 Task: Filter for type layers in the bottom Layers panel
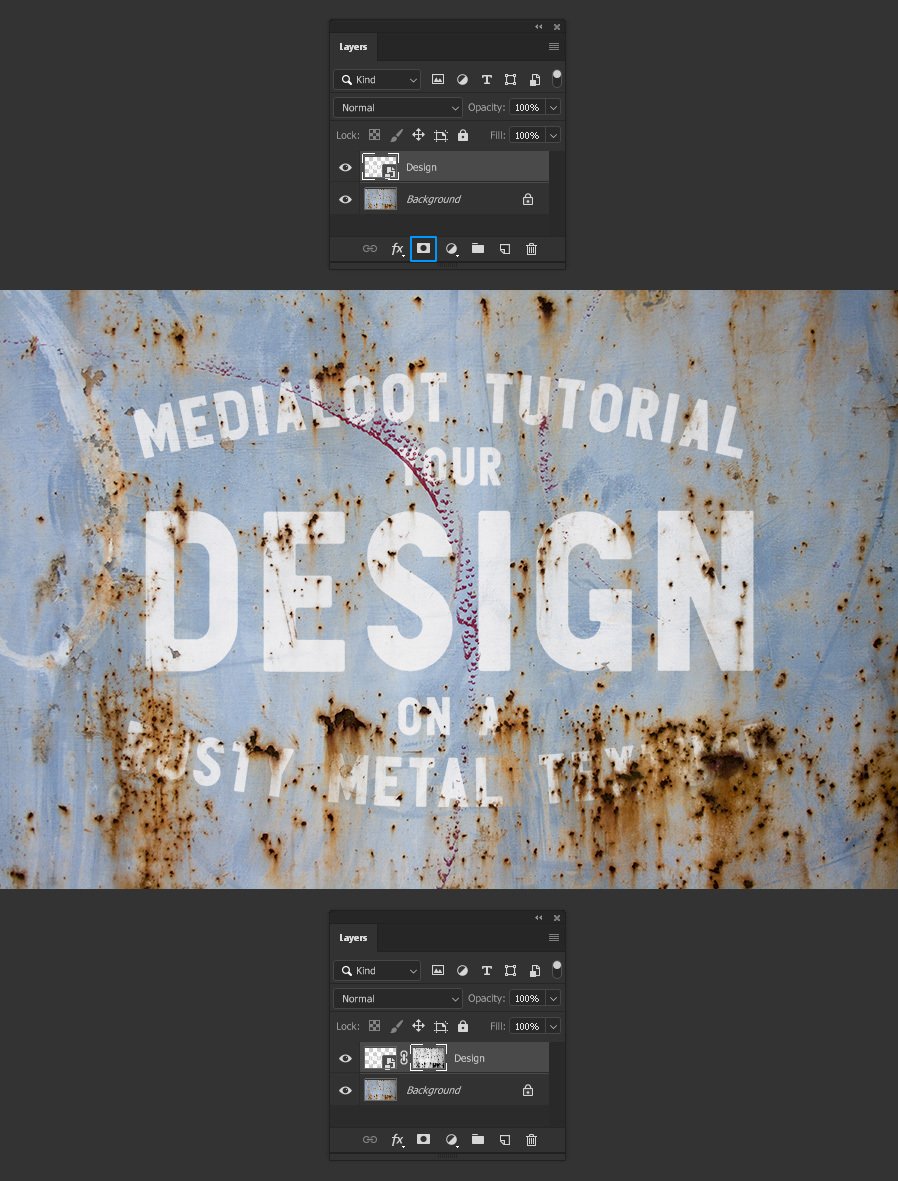tap(487, 971)
